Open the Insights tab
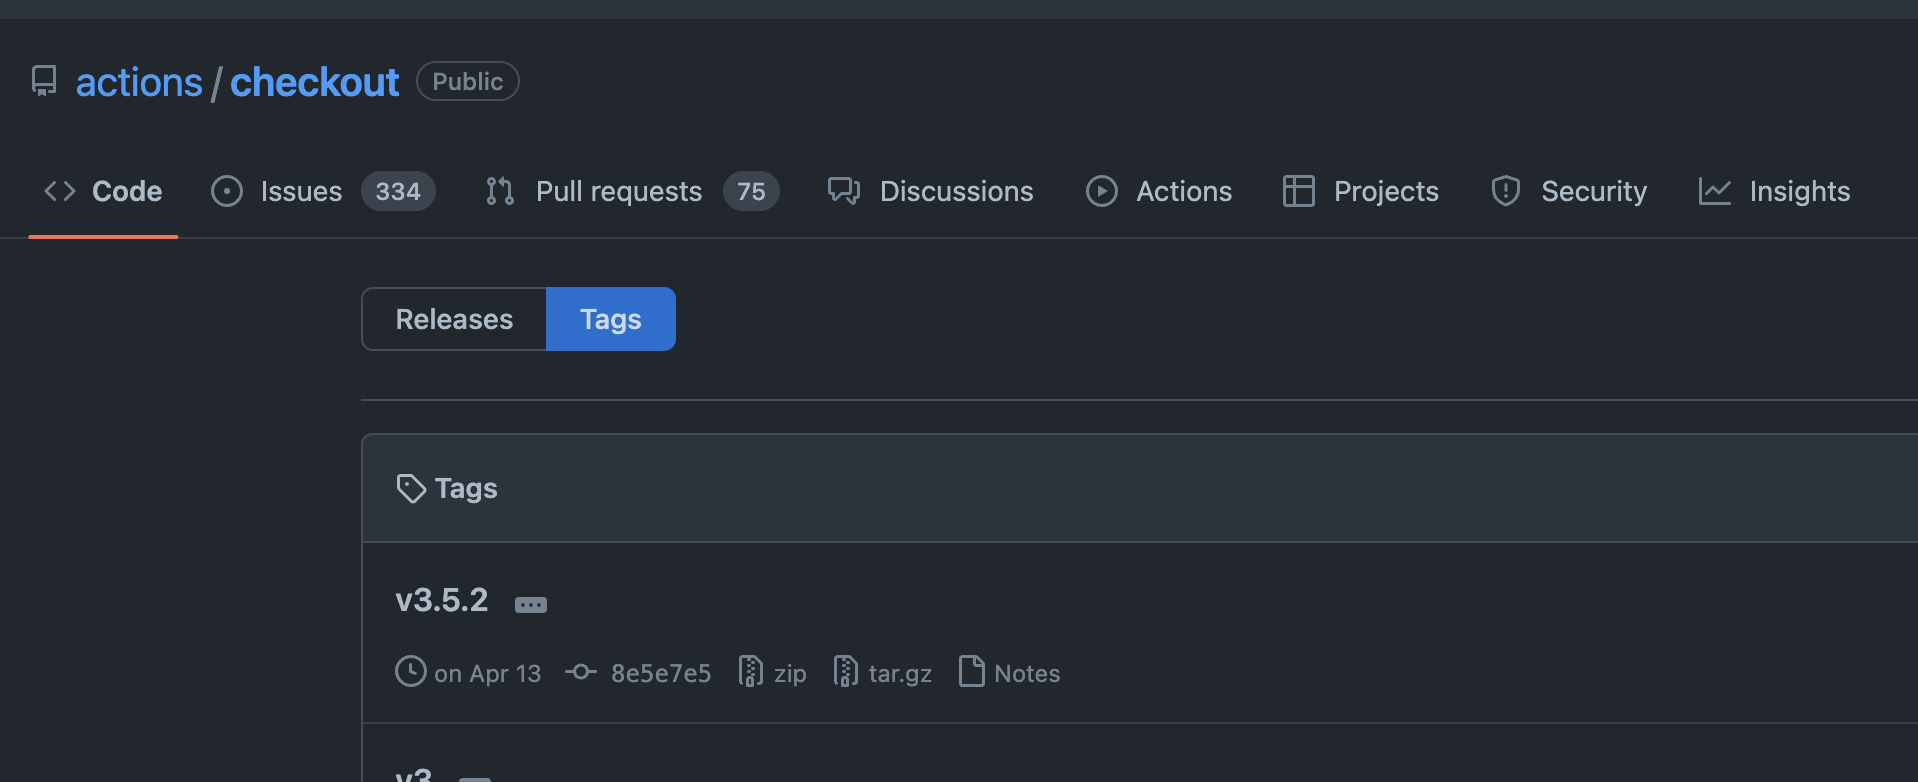 [x=1774, y=191]
